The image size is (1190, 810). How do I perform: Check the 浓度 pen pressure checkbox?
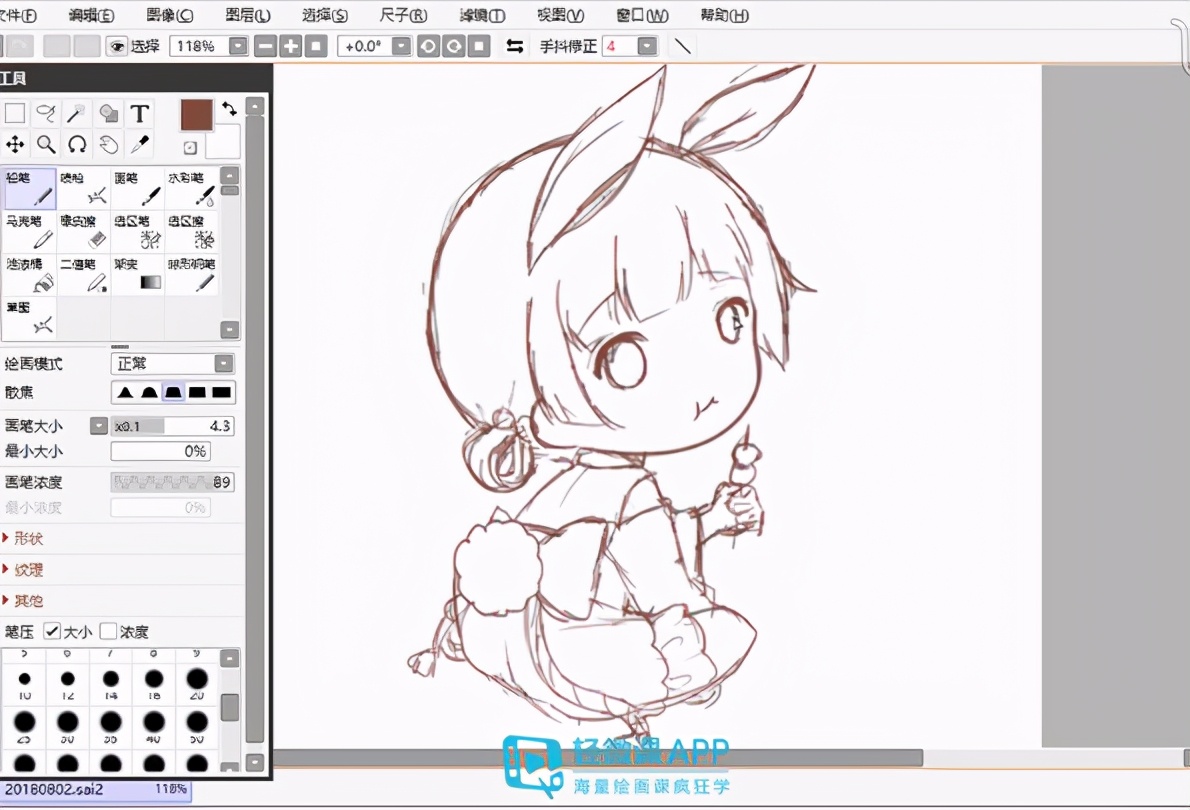[109, 631]
